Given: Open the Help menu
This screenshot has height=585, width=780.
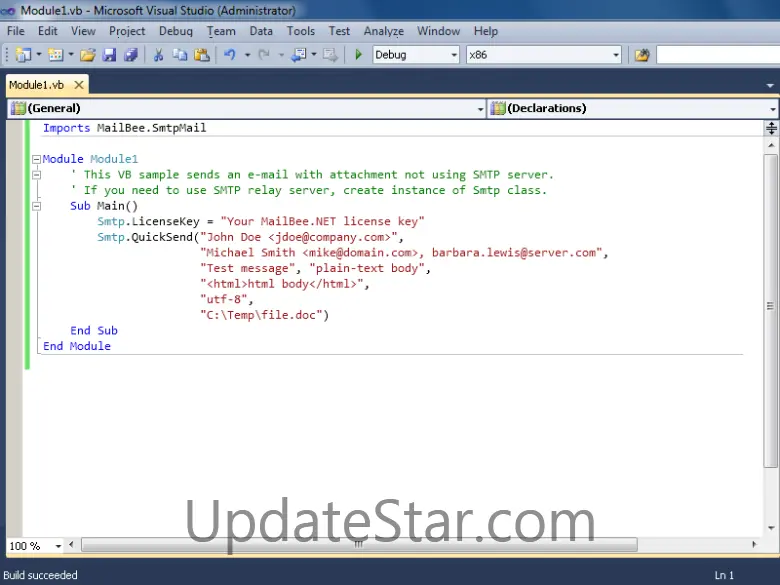Looking at the screenshot, I should click(x=486, y=31).
